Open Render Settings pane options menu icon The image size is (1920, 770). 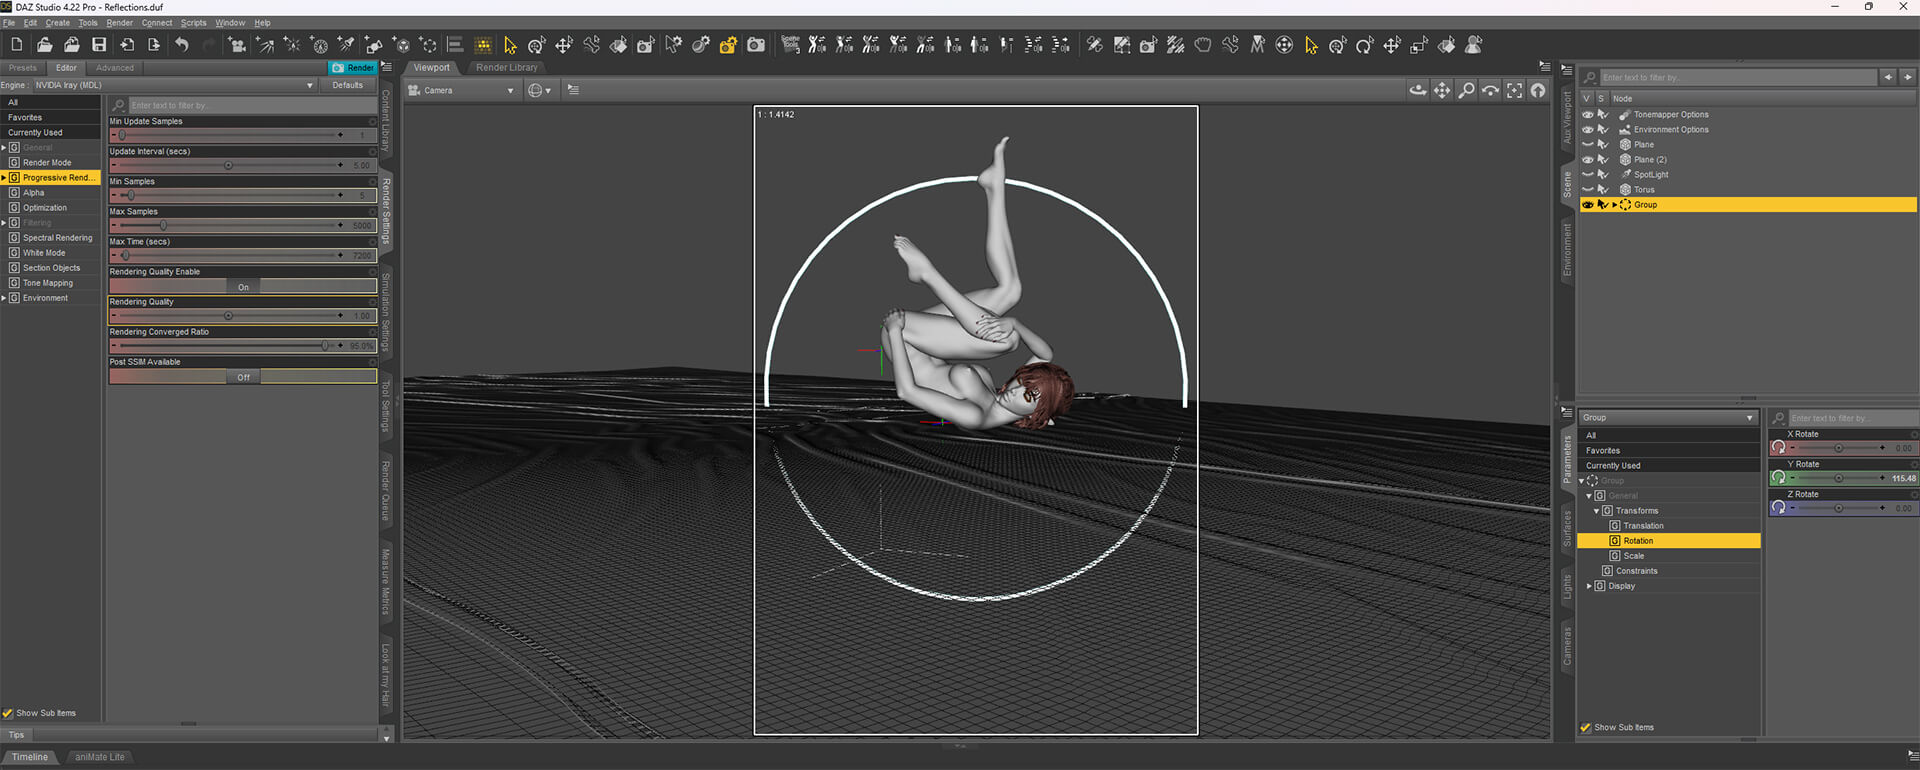click(387, 67)
